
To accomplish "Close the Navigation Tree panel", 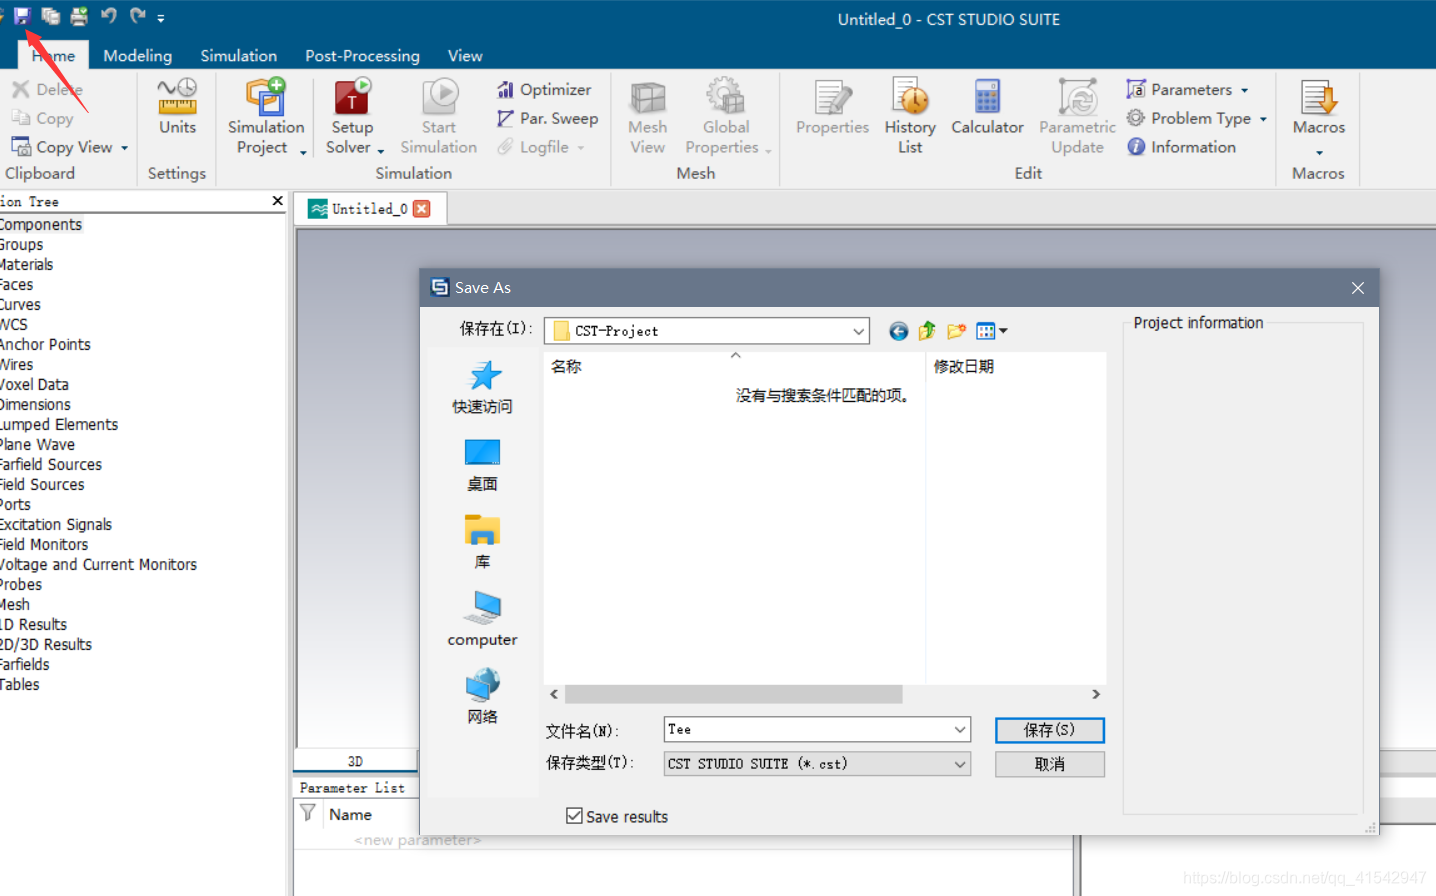I will (277, 201).
